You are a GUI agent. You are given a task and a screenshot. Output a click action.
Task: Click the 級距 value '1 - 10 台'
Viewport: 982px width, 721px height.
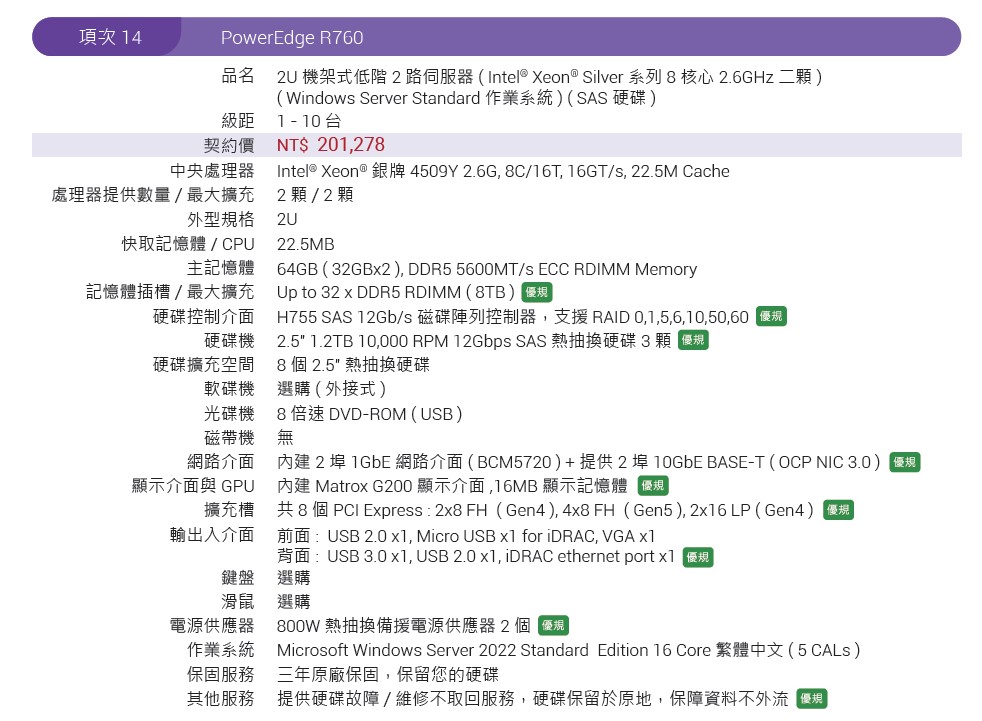(x=309, y=121)
